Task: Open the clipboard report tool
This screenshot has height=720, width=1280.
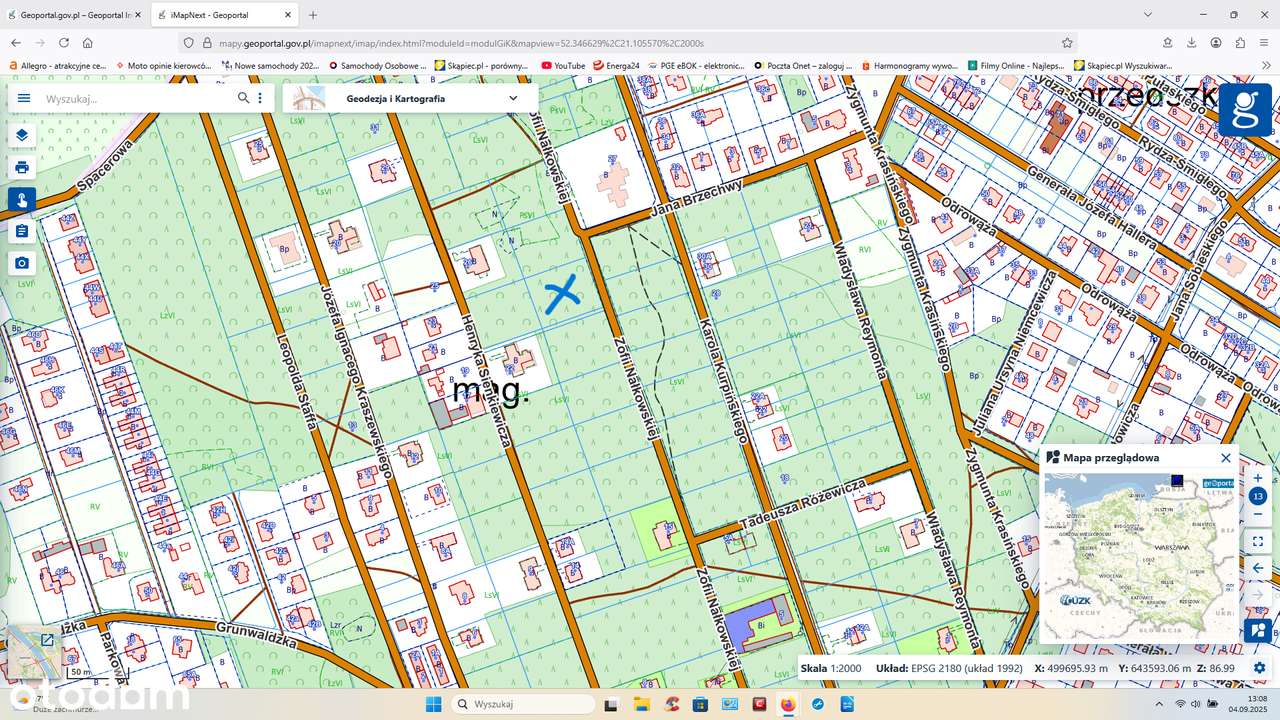Action: pyautogui.click(x=22, y=231)
